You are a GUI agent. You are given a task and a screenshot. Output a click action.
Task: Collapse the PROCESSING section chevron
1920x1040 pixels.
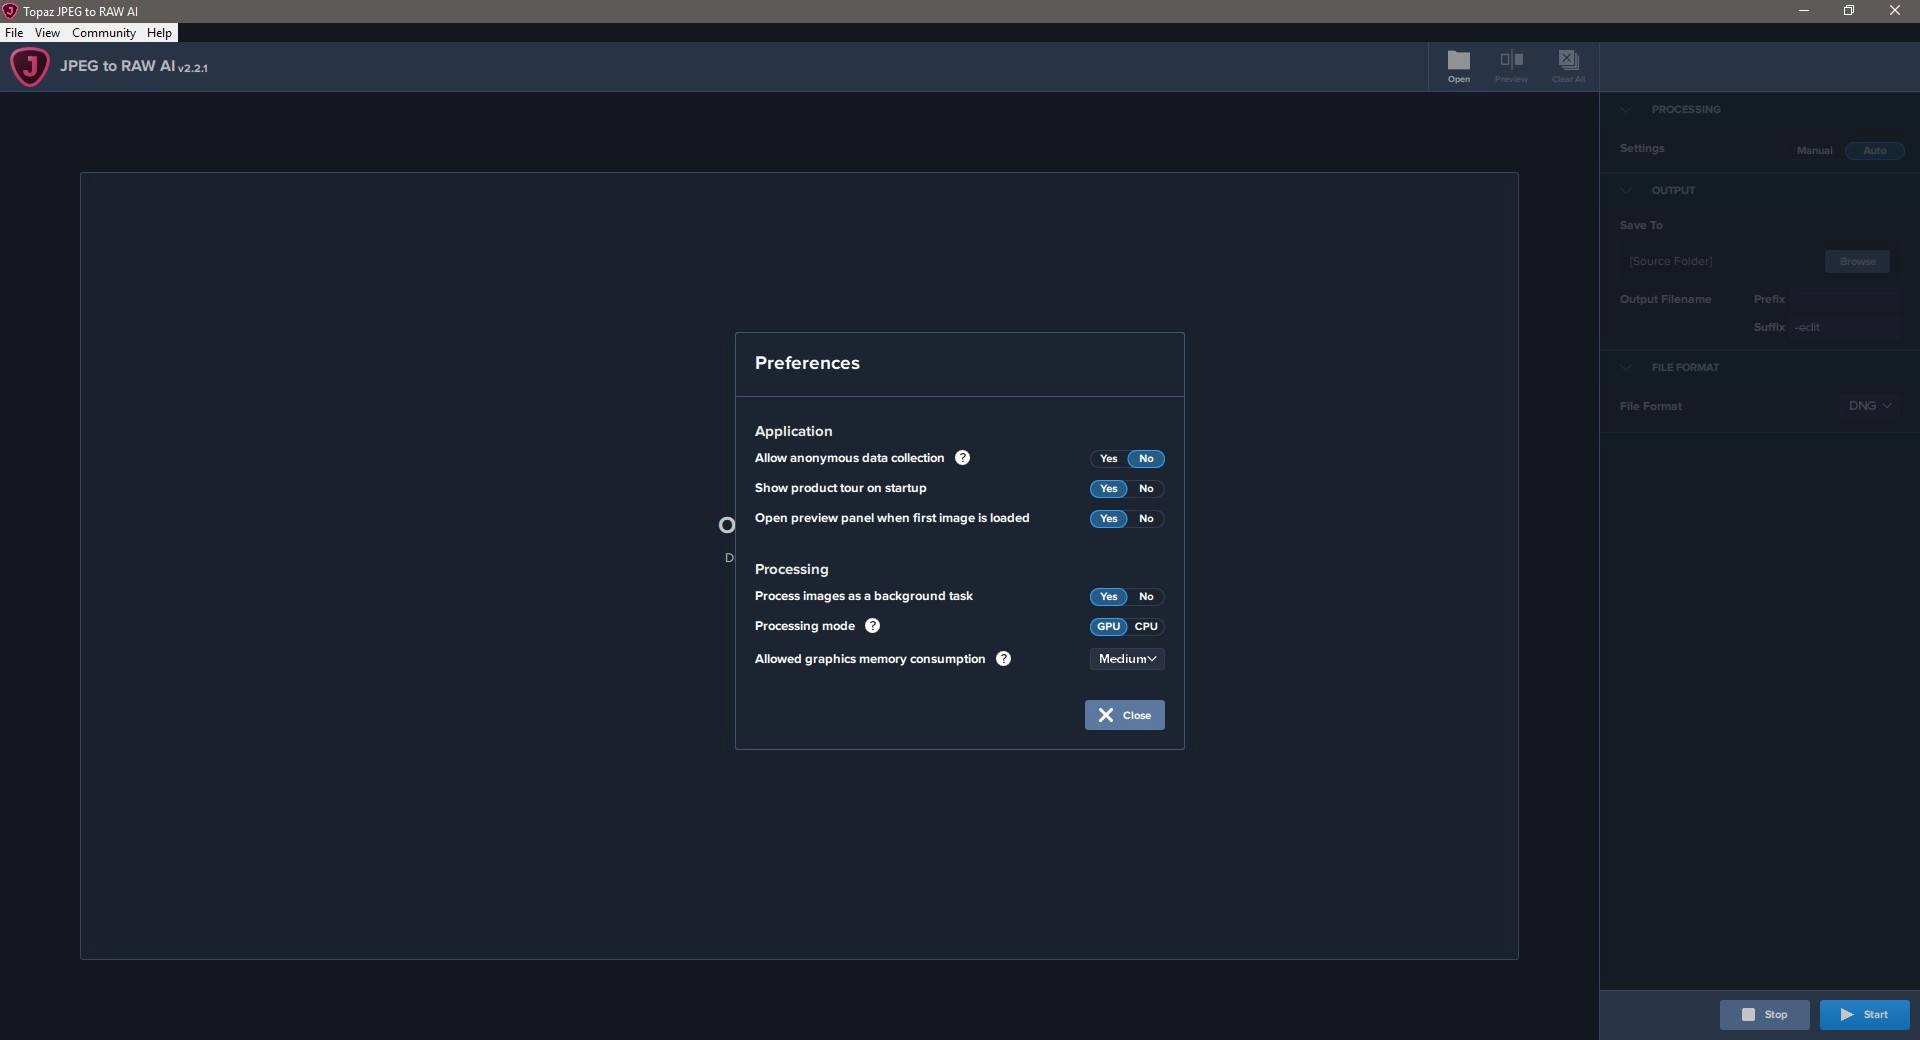point(1626,110)
